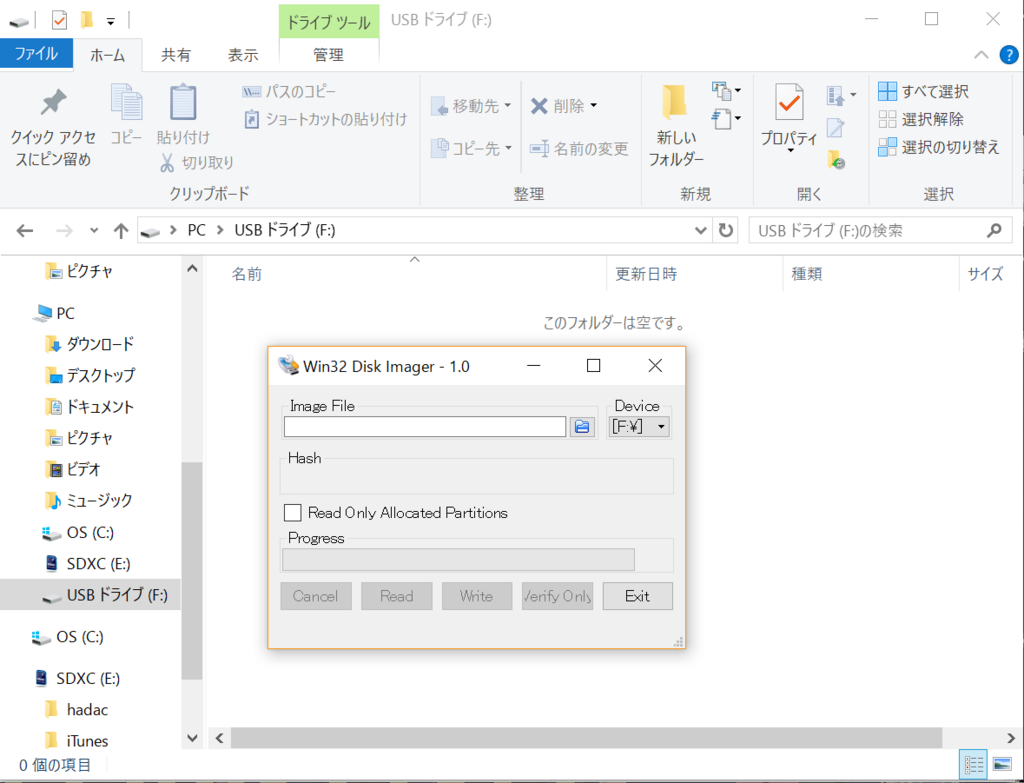Open the easy access dropdown icon

726,119
